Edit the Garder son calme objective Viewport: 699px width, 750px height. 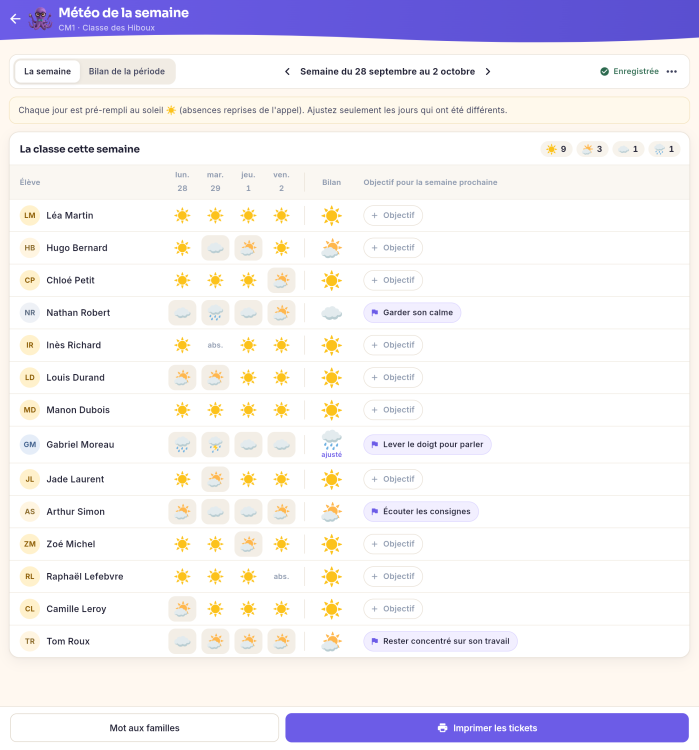pyautogui.click(x=412, y=313)
